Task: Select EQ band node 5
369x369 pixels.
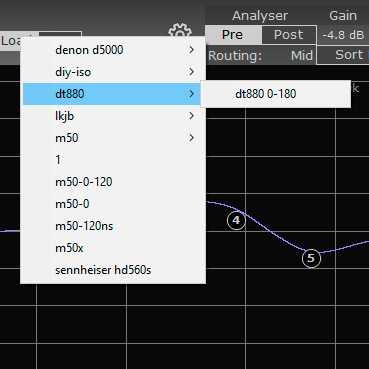Action: click(311, 258)
